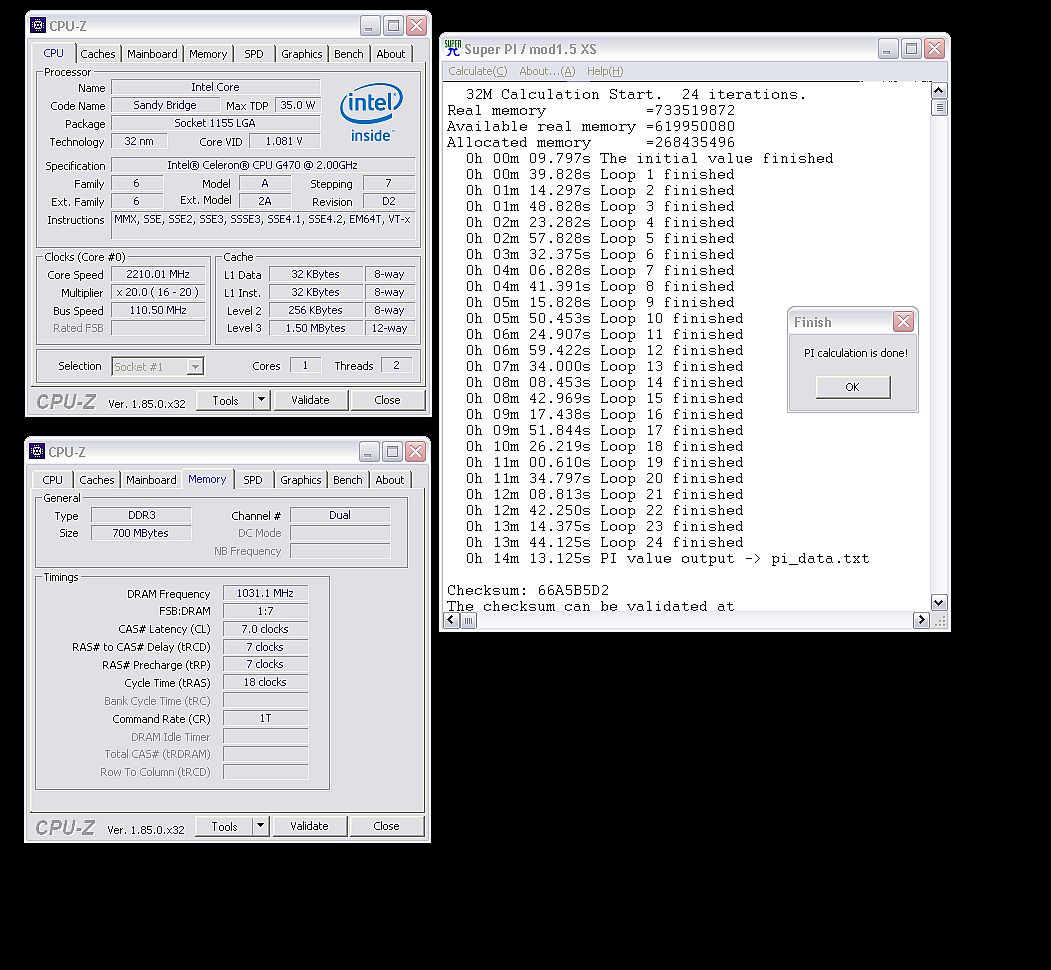Open Help menu in Super PI

click(x=605, y=71)
